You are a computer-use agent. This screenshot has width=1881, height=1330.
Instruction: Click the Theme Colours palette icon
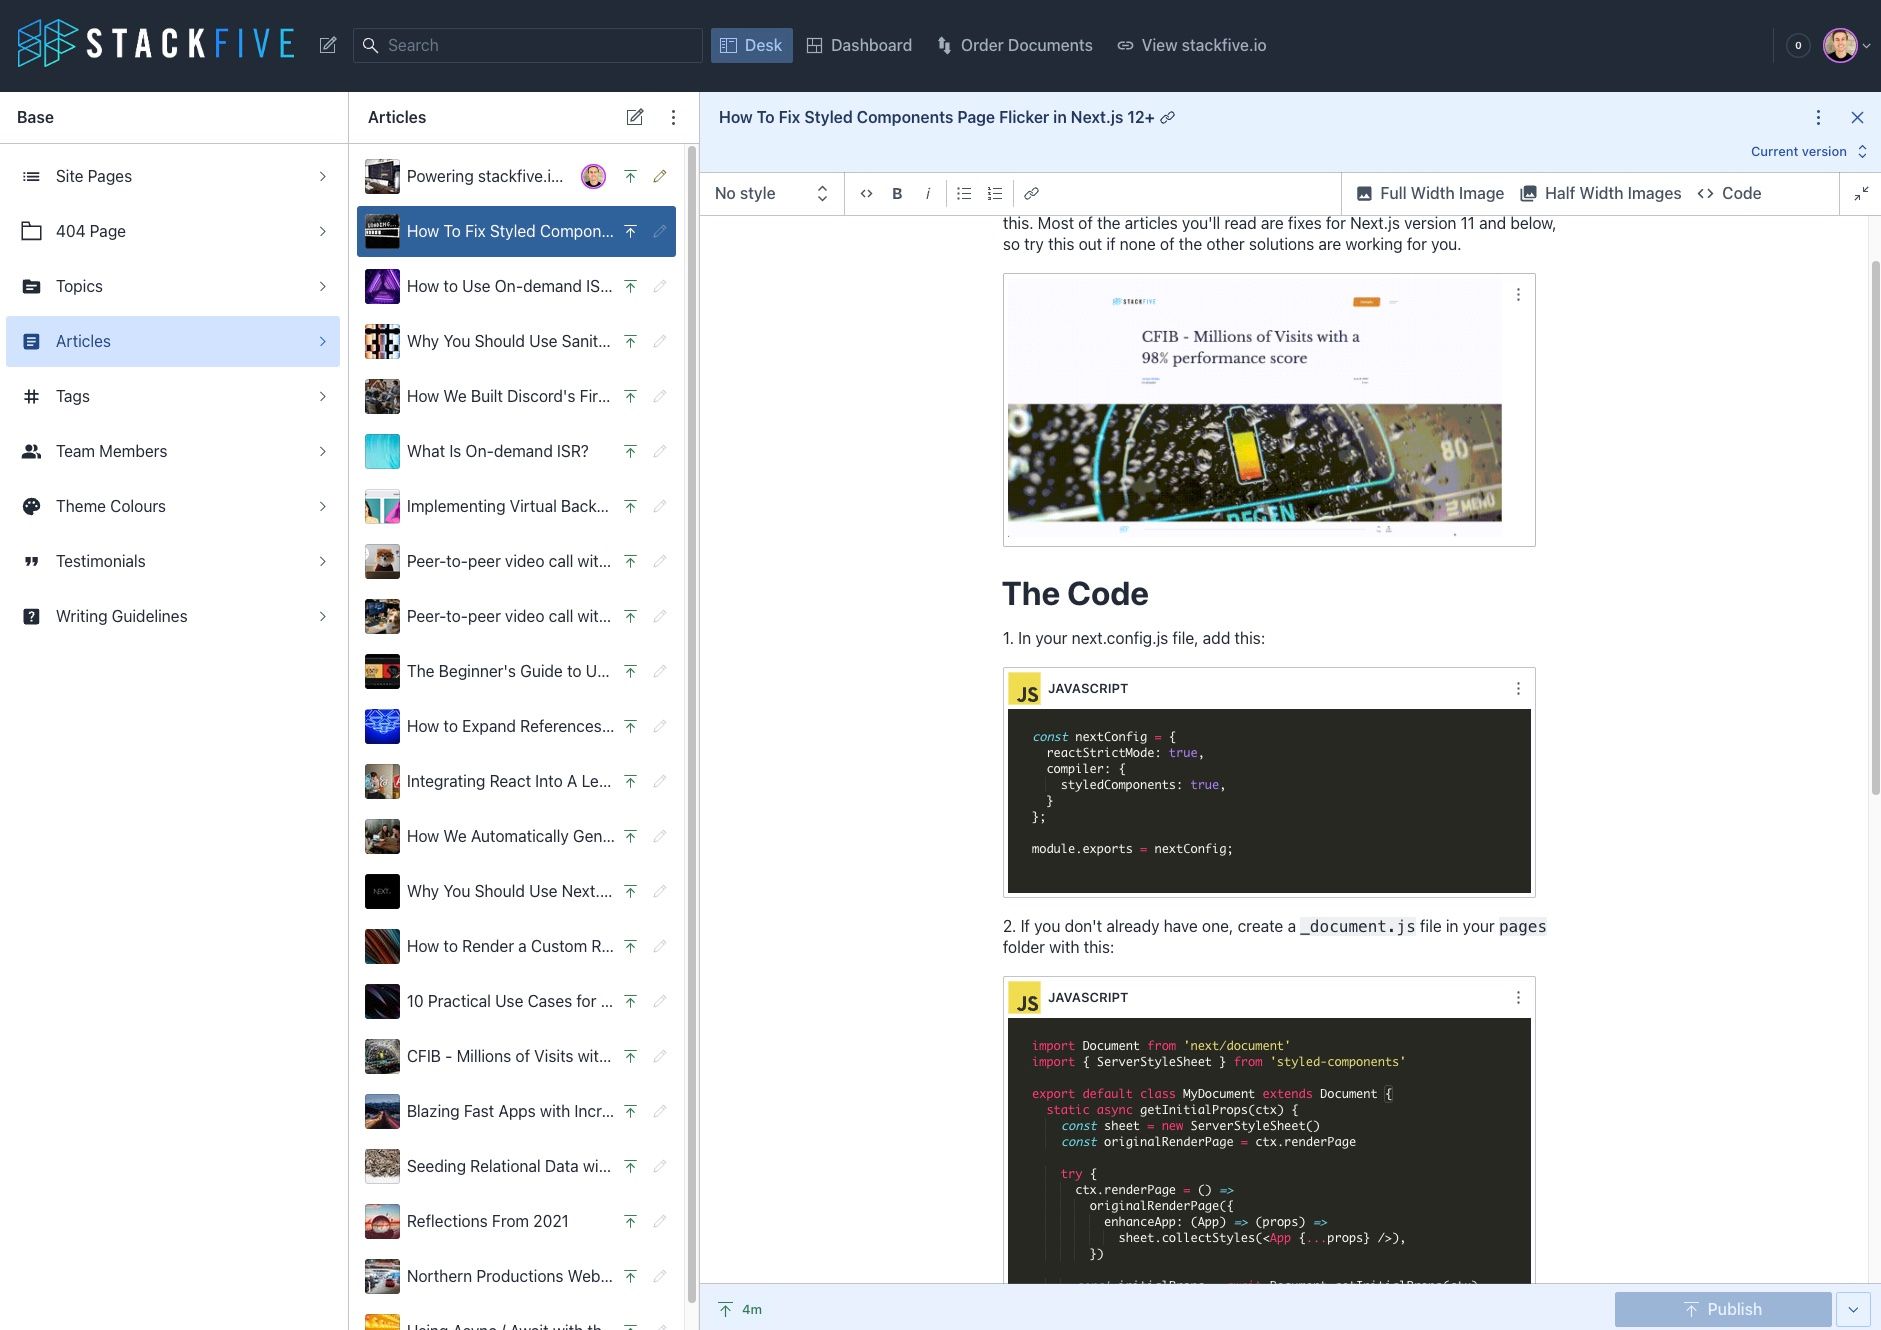pos(32,506)
